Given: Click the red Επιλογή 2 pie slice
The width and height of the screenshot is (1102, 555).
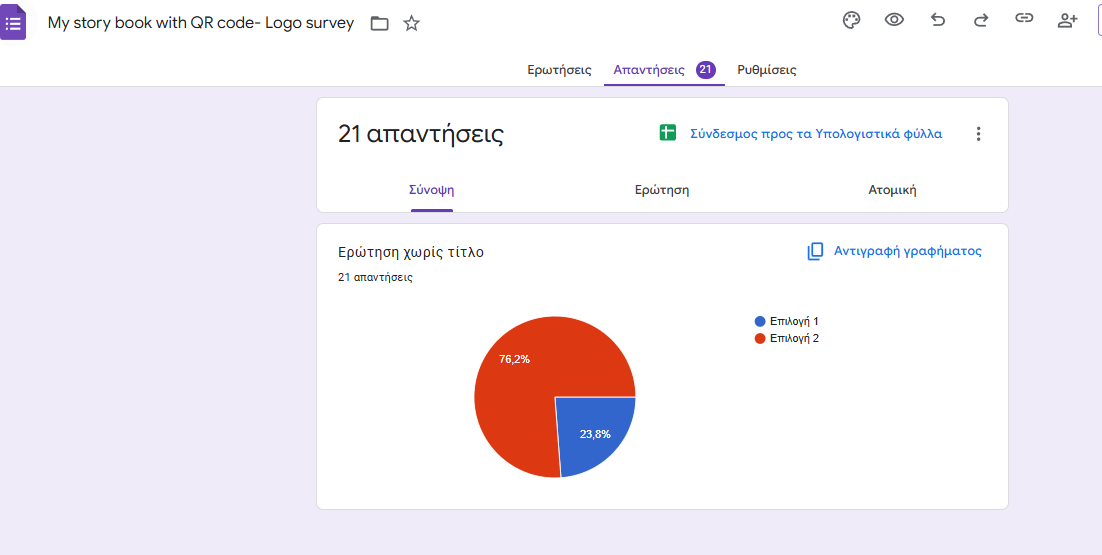Looking at the screenshot, I should pos(520,400).
